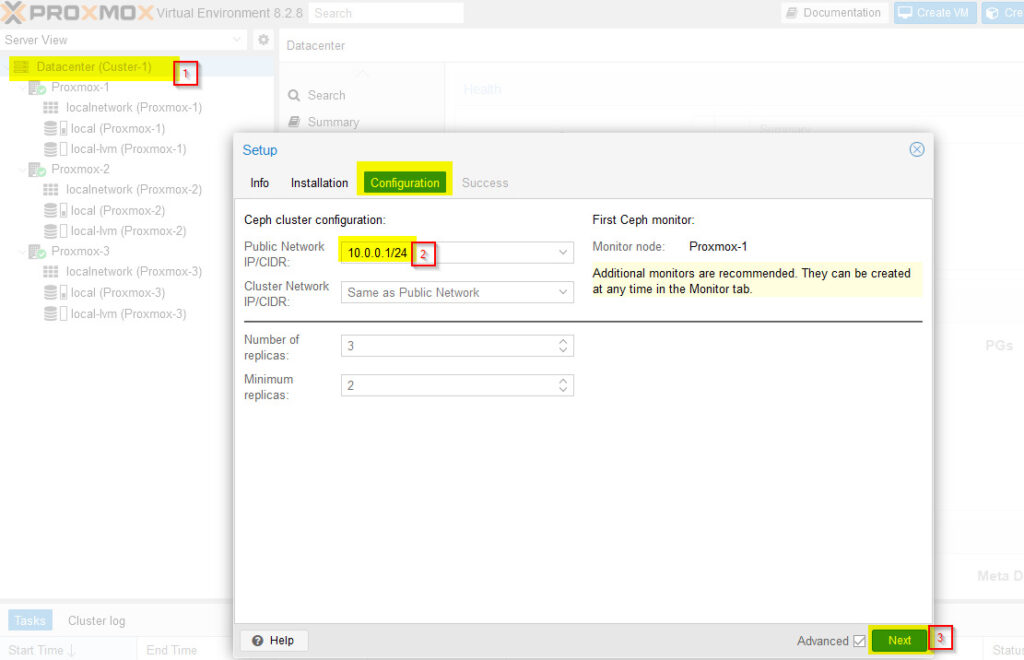Image resolution: width=1024 pixels, height=660 pixels.
Task: Click the local (Proxmox-1) storage icon
Action: tap(56, 129)
